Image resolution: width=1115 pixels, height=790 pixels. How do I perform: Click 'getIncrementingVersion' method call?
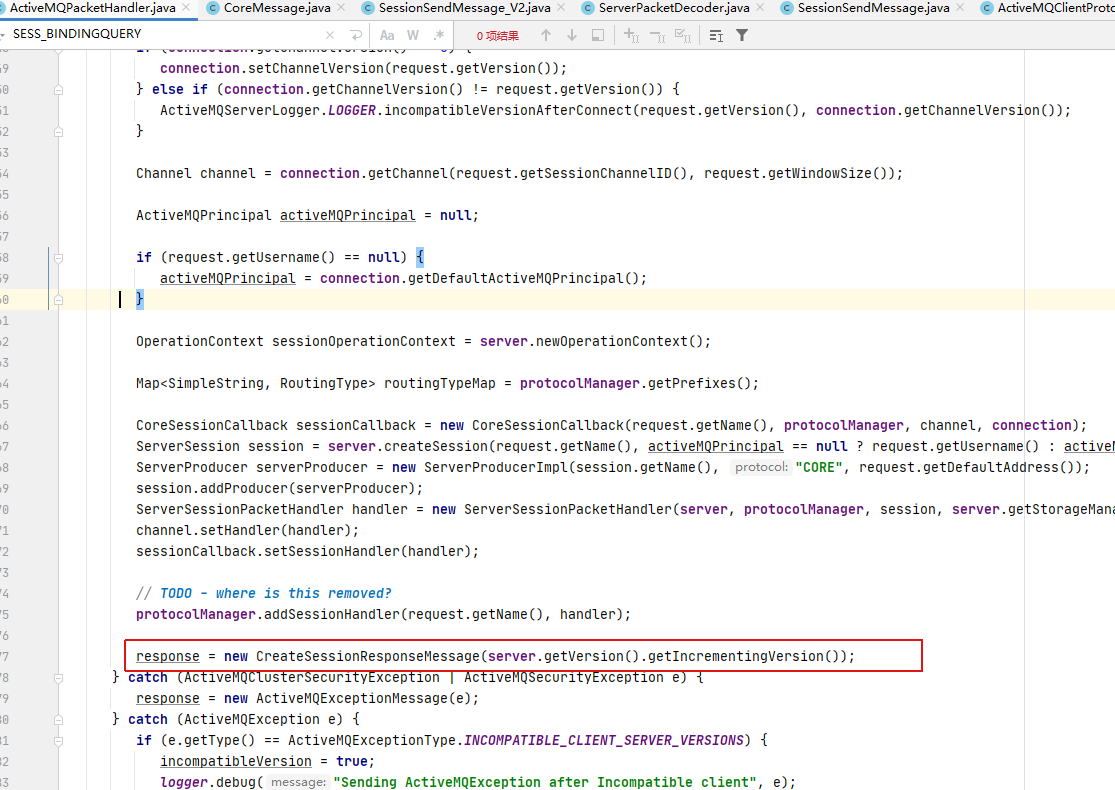736,656
